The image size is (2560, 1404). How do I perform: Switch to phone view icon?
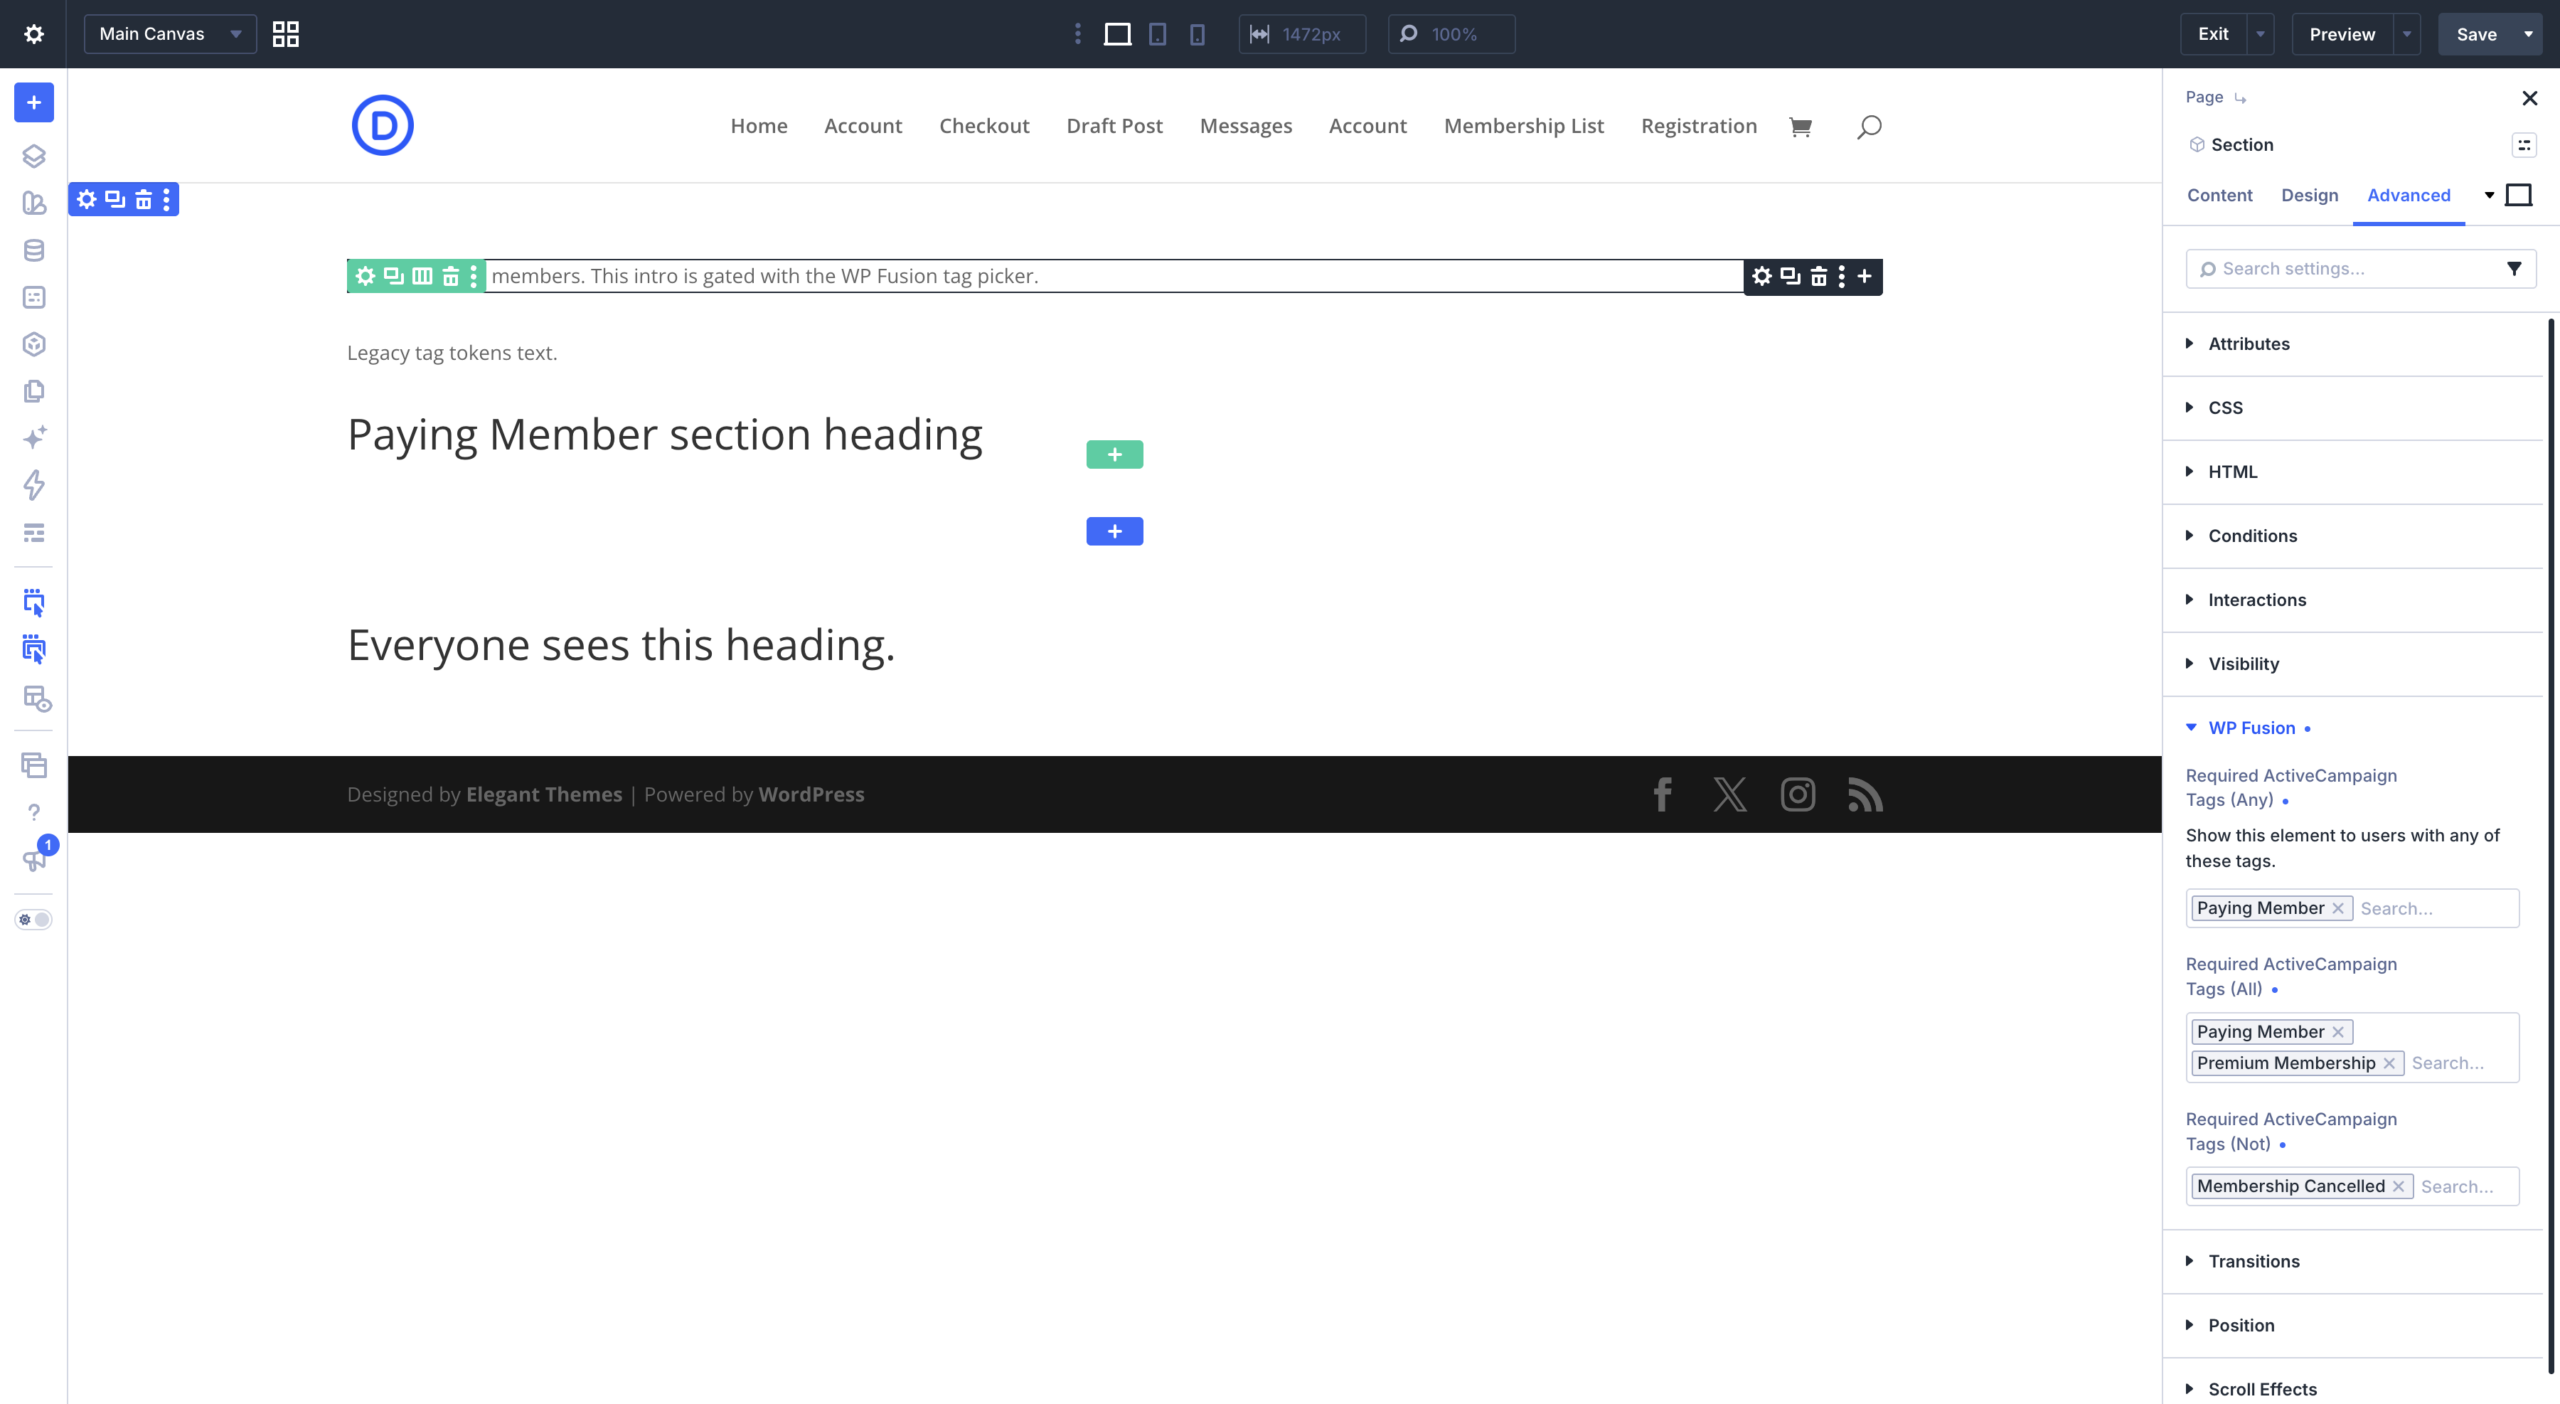click(x=1197, y=34)
